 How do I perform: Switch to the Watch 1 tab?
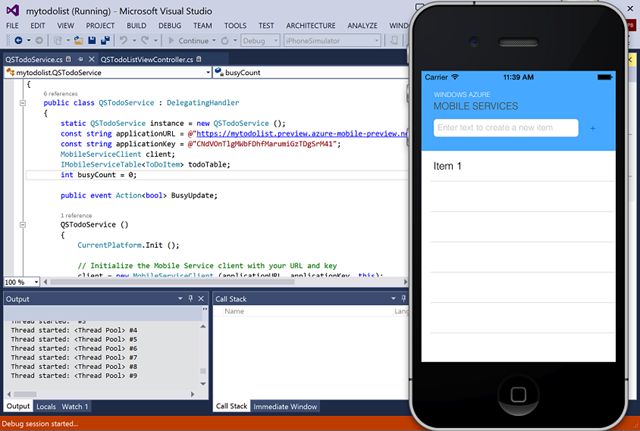(75, 407)
